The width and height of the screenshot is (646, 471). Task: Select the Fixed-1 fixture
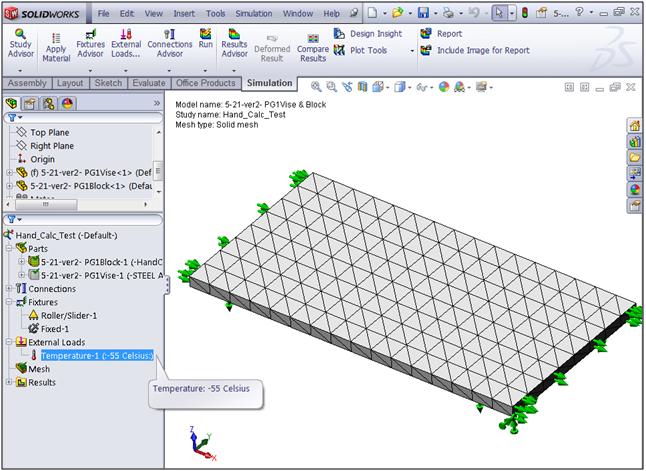click(x=48, y=329)
